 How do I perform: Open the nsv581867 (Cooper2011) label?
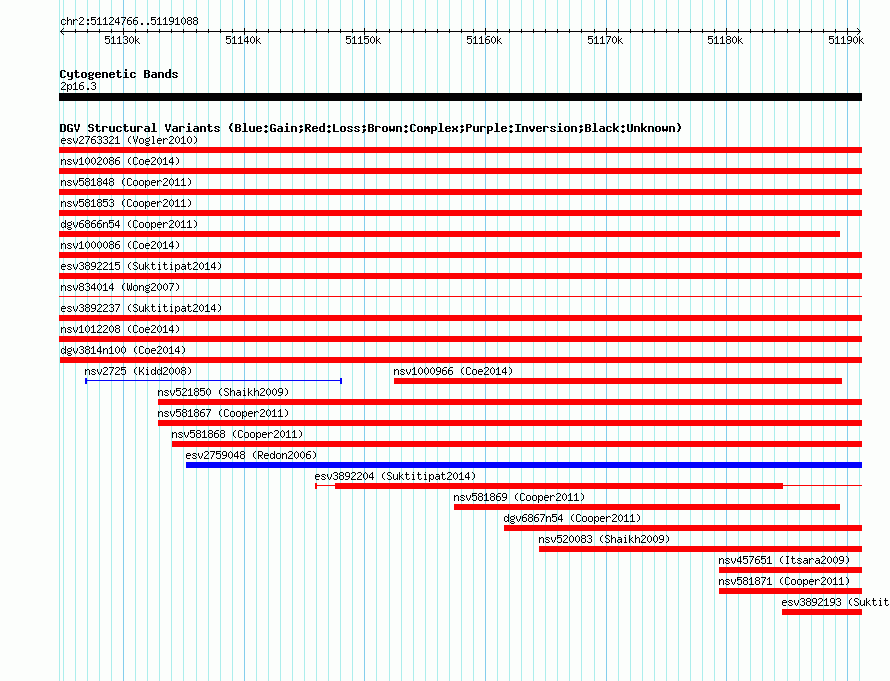223,413
